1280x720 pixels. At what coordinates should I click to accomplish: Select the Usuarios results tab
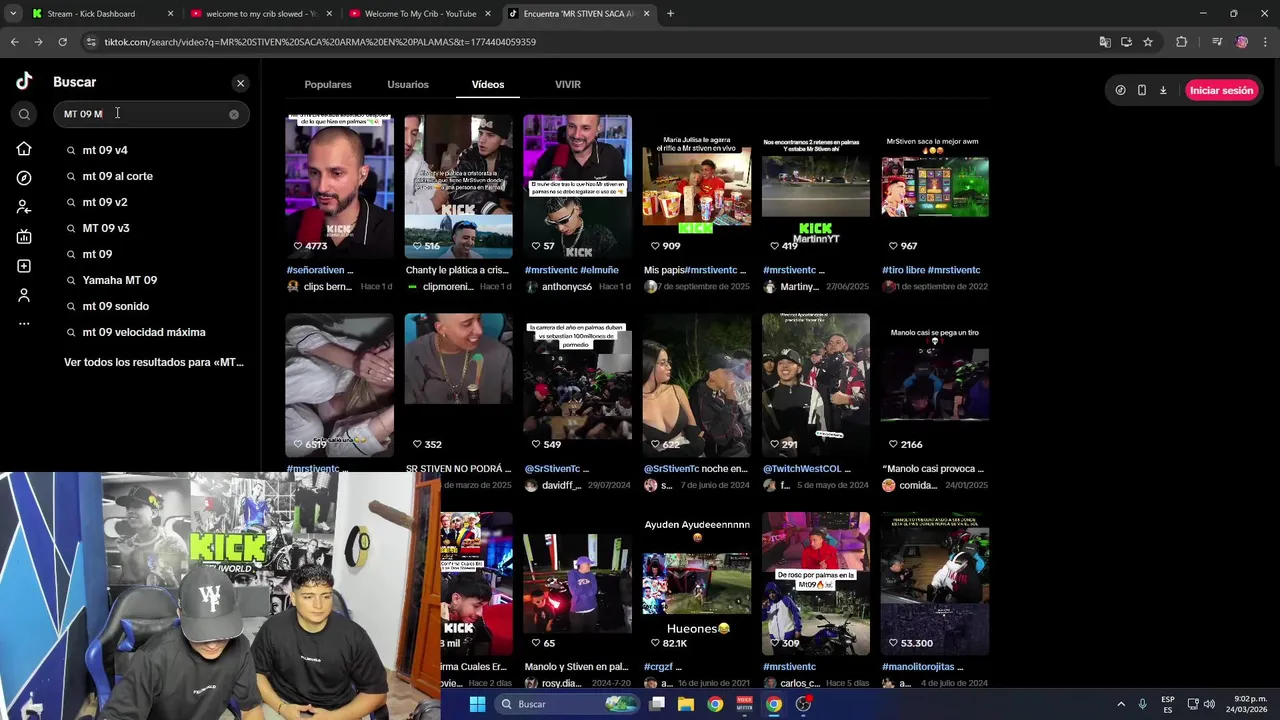[408, 85]
